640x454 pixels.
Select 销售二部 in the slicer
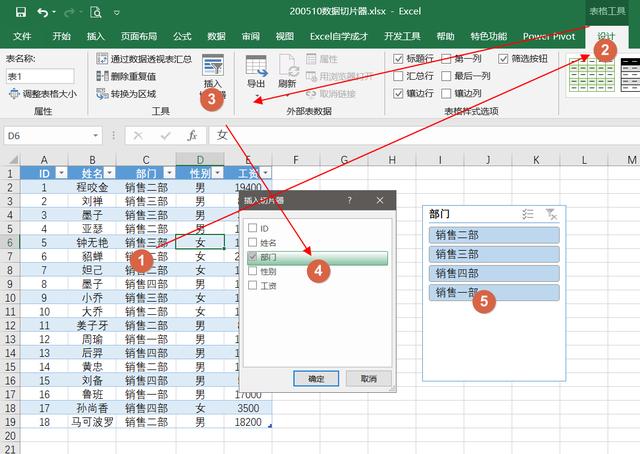[494, 235]
